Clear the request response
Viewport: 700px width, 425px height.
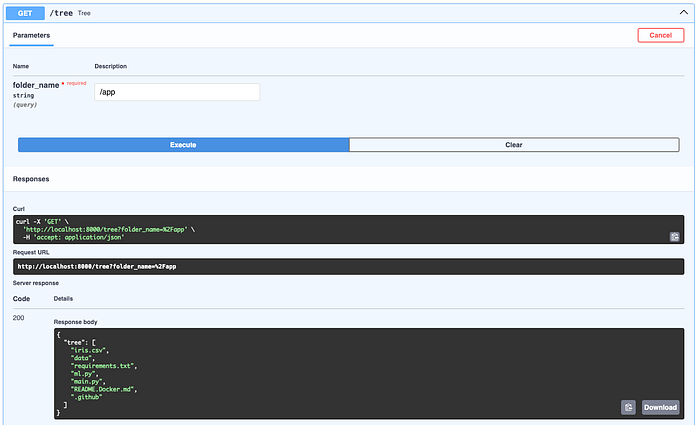coord(514,145)
